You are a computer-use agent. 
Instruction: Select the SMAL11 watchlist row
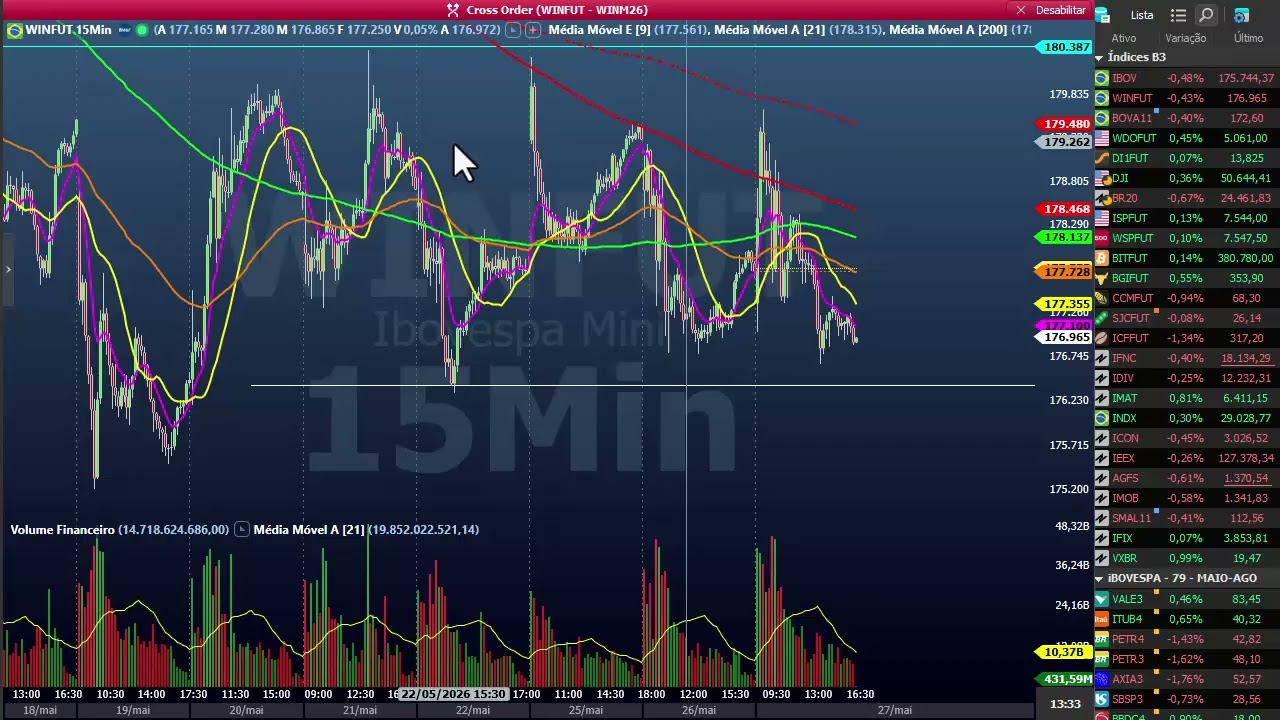[x=1187, y=518]
